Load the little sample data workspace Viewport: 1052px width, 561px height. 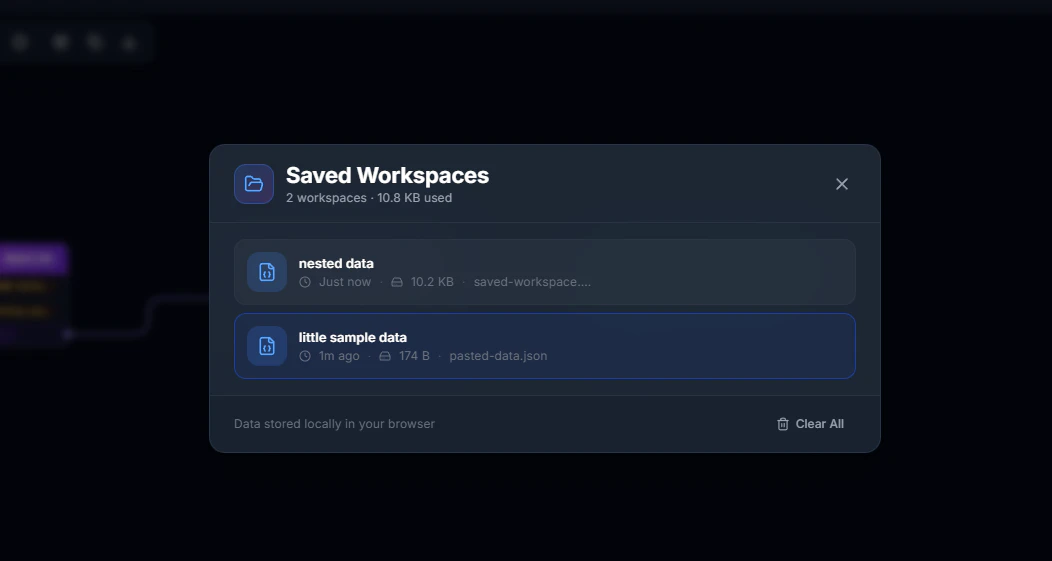tap(545, 346)
